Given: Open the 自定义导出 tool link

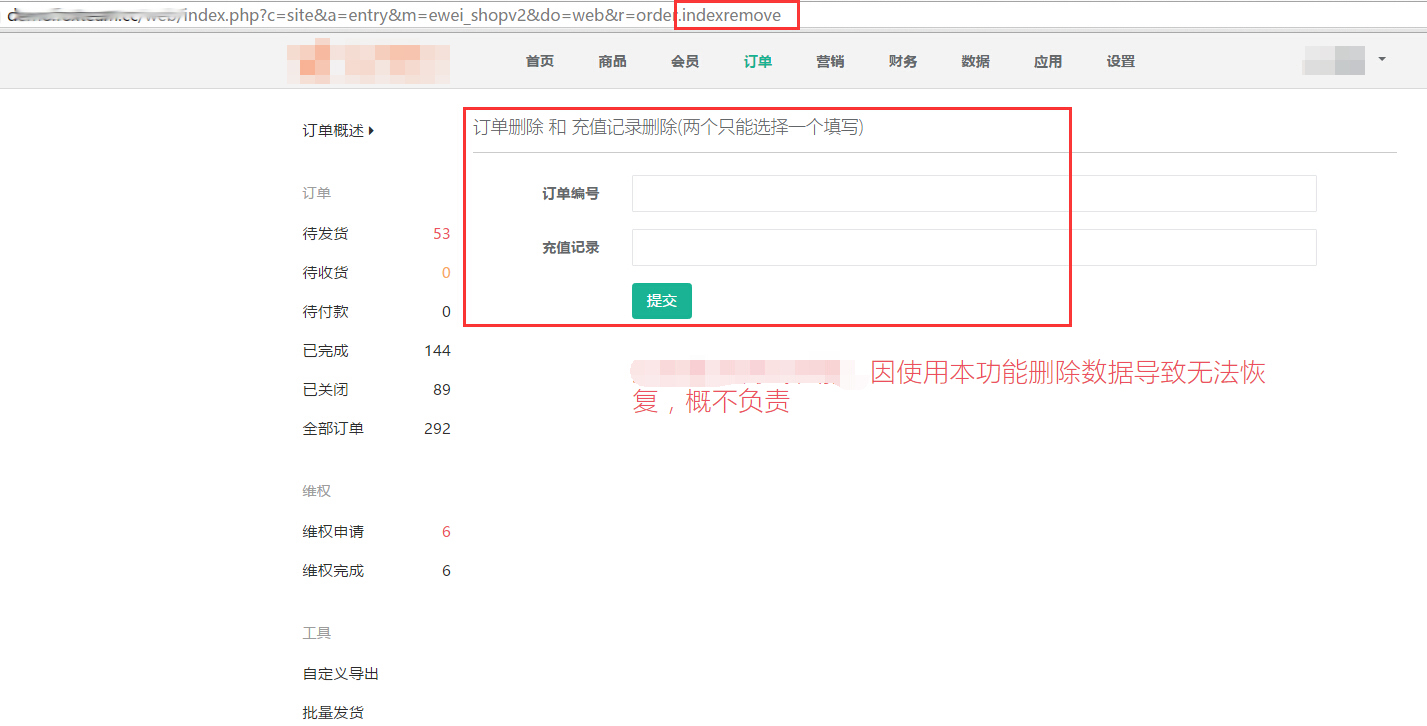Looking at the screenshot, I should (341, 674).
